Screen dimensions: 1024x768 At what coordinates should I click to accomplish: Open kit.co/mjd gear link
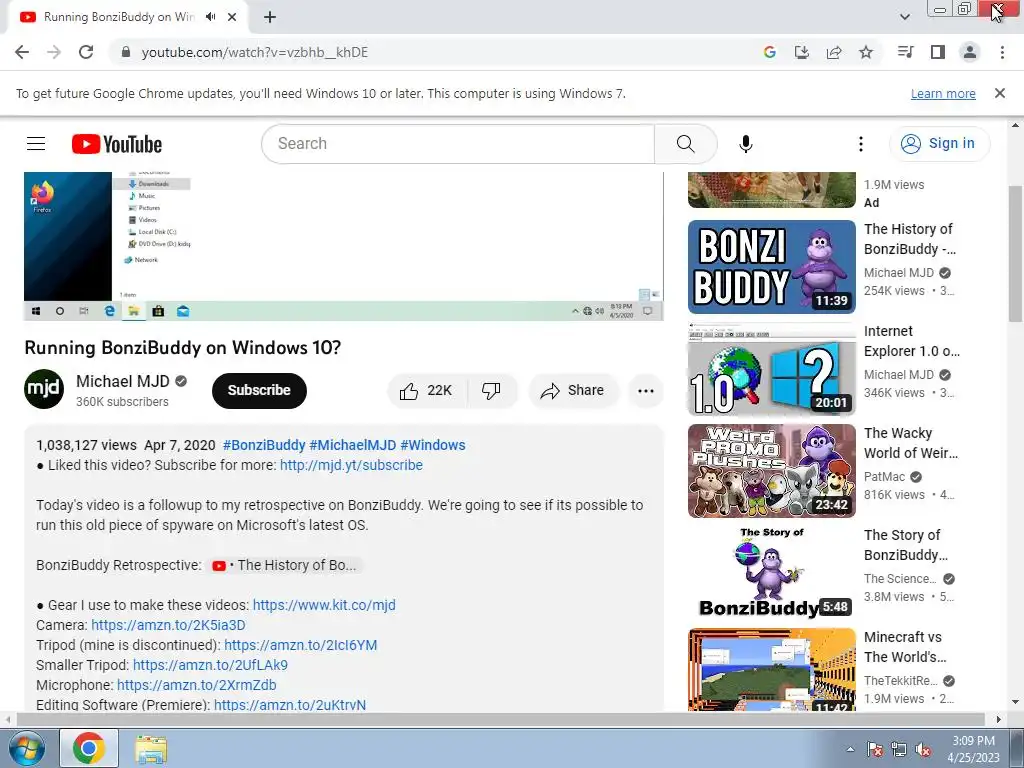pos(324,605)
